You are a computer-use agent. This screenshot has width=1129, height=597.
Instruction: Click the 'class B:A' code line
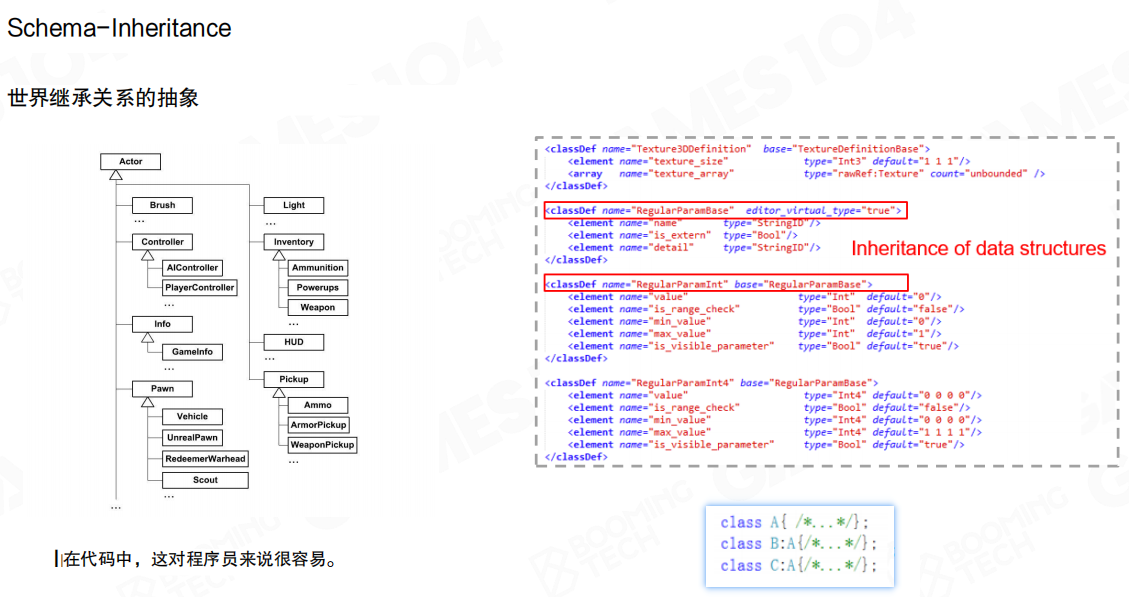pos(797,543)
